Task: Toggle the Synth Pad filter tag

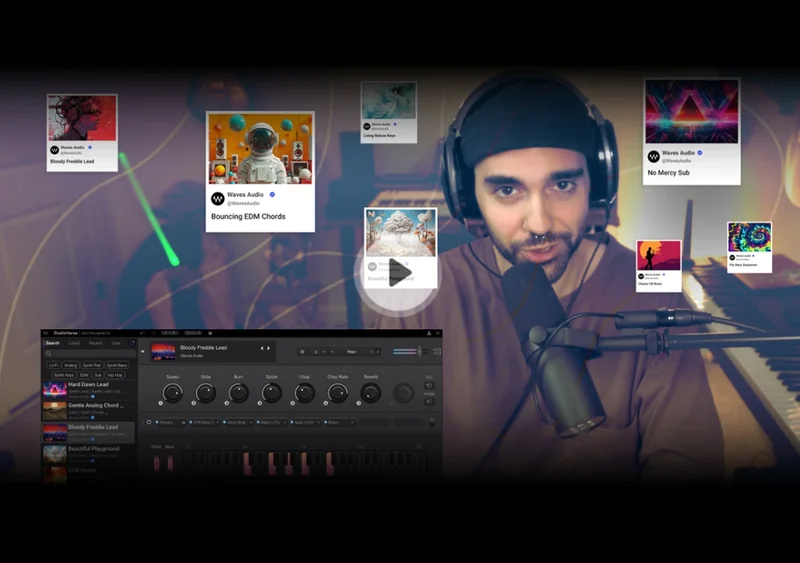Action: coord(92,365)
